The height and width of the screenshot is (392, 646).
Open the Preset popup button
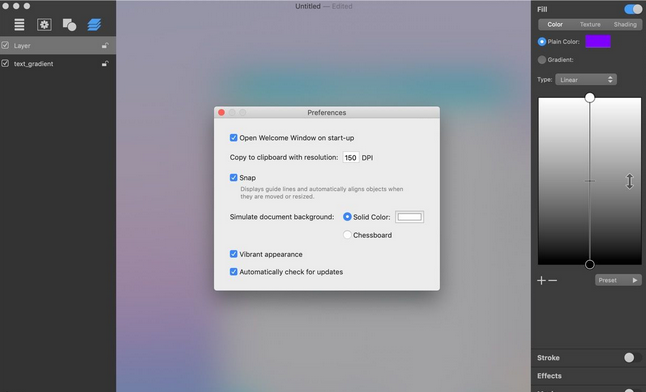[x=618, y=280]
